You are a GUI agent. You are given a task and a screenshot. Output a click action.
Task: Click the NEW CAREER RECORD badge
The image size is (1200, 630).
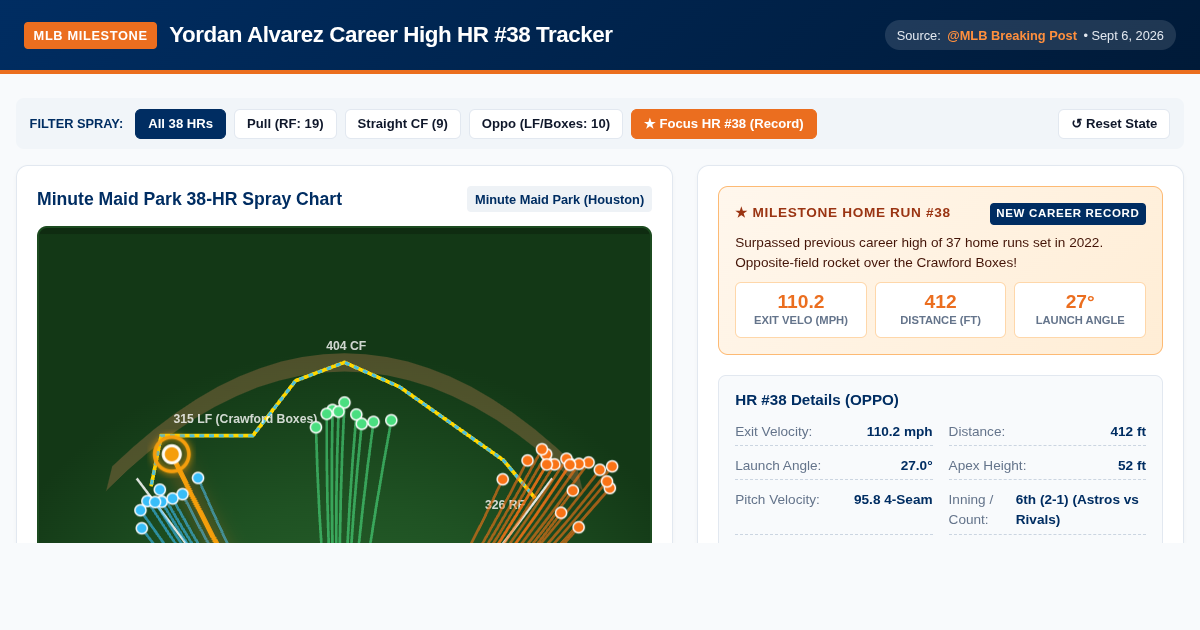coord(1068,213)
